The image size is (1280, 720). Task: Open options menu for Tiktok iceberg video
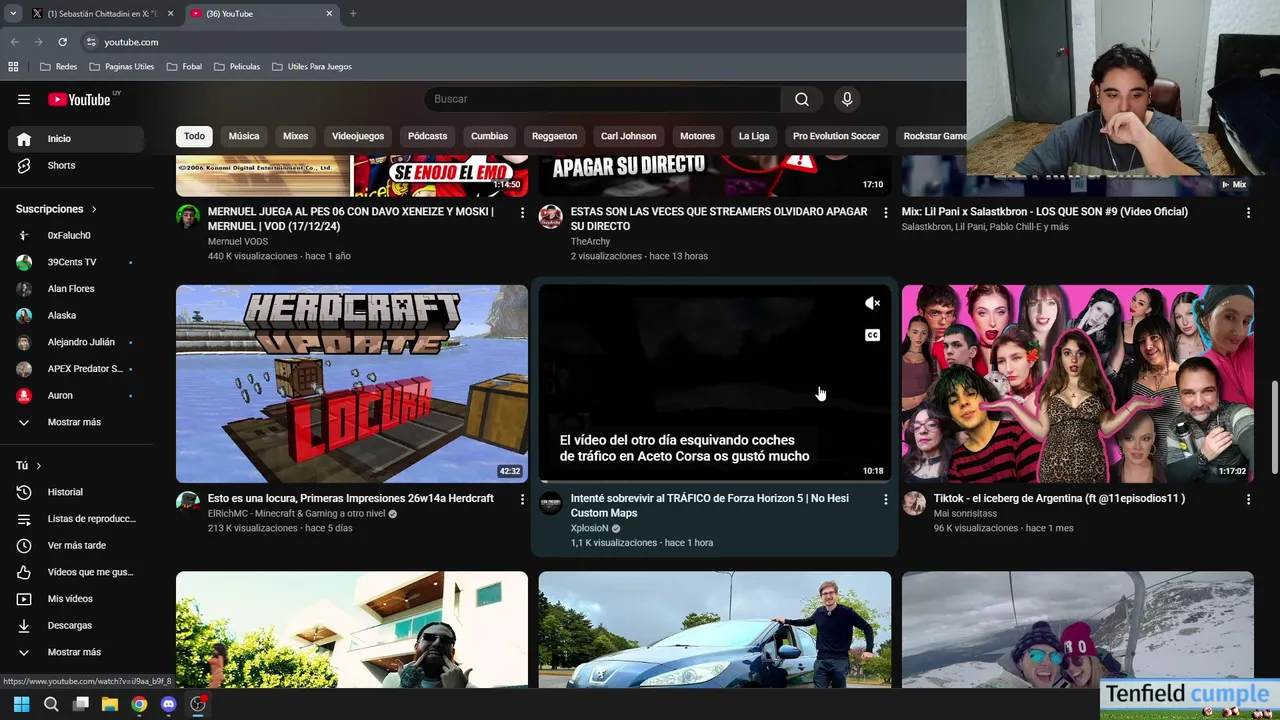[x=1248, y=499]
